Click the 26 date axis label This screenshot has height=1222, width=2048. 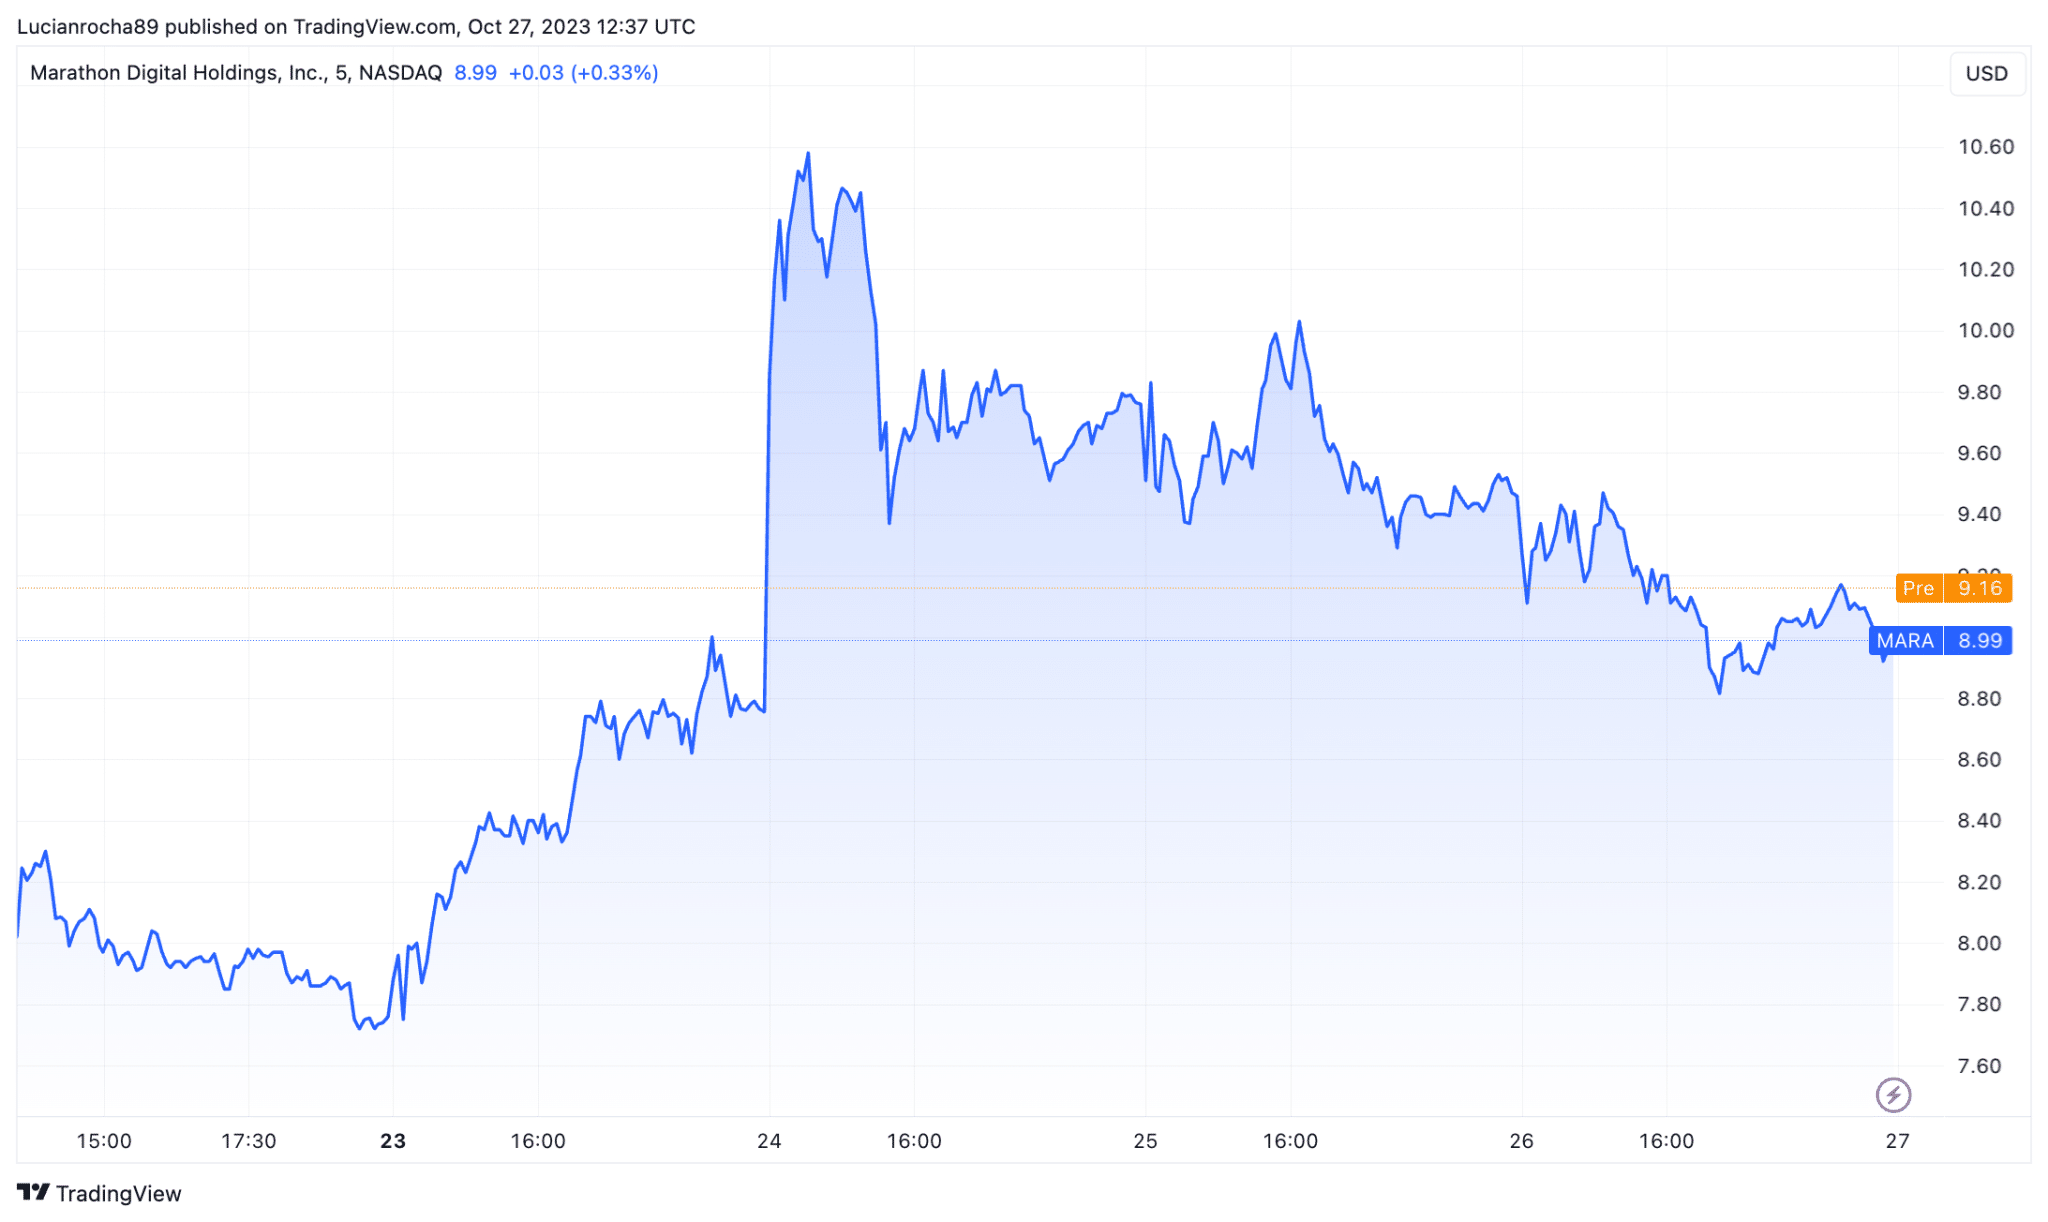point(1521,1141)
